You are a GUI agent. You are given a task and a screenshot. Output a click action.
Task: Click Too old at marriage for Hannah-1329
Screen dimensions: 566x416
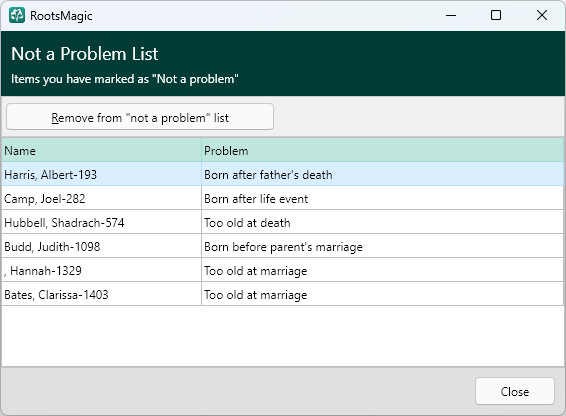point(383,270)
